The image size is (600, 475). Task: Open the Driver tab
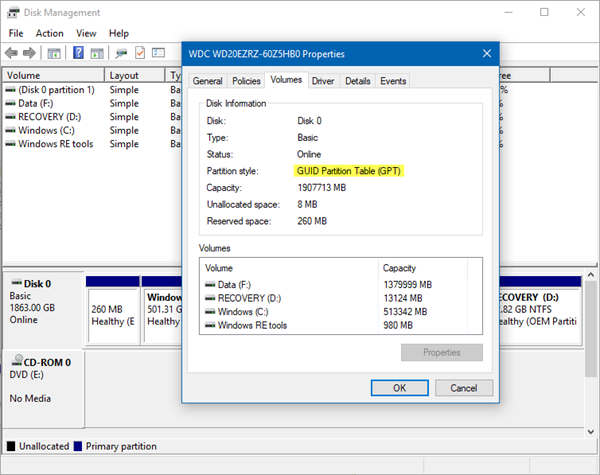pos(322,81)
